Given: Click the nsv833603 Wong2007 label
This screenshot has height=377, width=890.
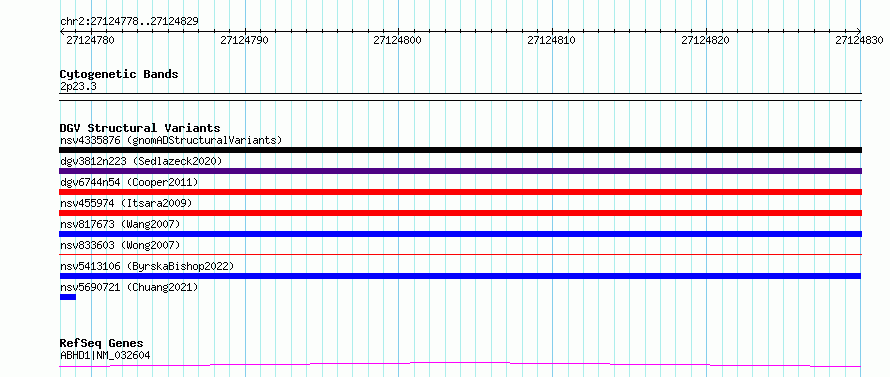Looking at the screenshot, I should pyautogui.click(x=120, y=245).
